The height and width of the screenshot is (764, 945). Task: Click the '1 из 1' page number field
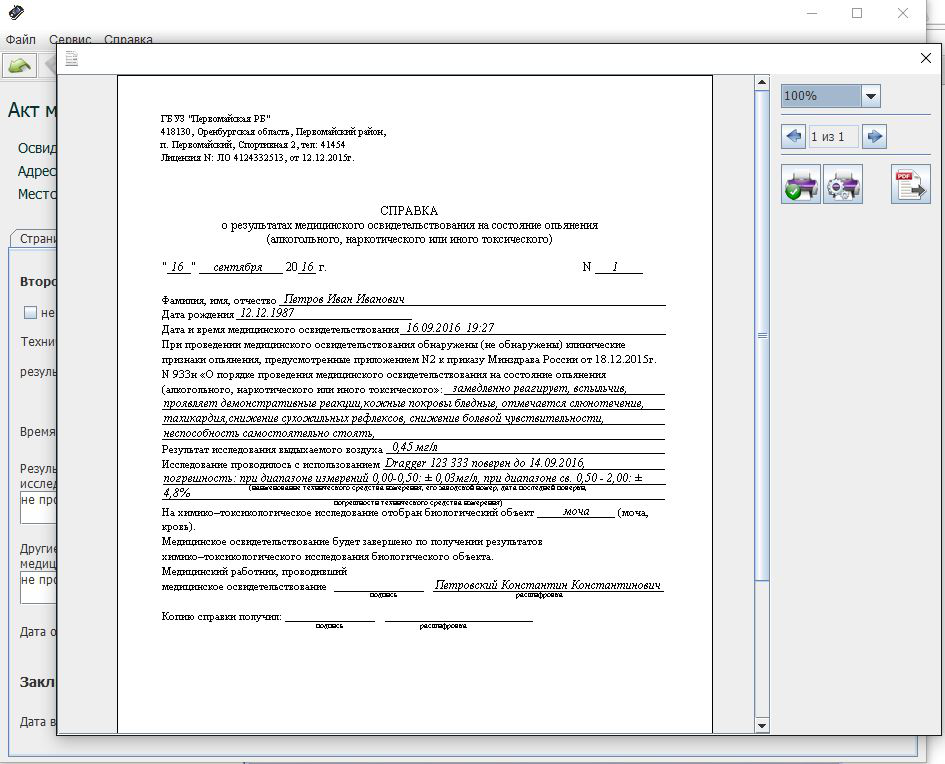tap(833, 136)
